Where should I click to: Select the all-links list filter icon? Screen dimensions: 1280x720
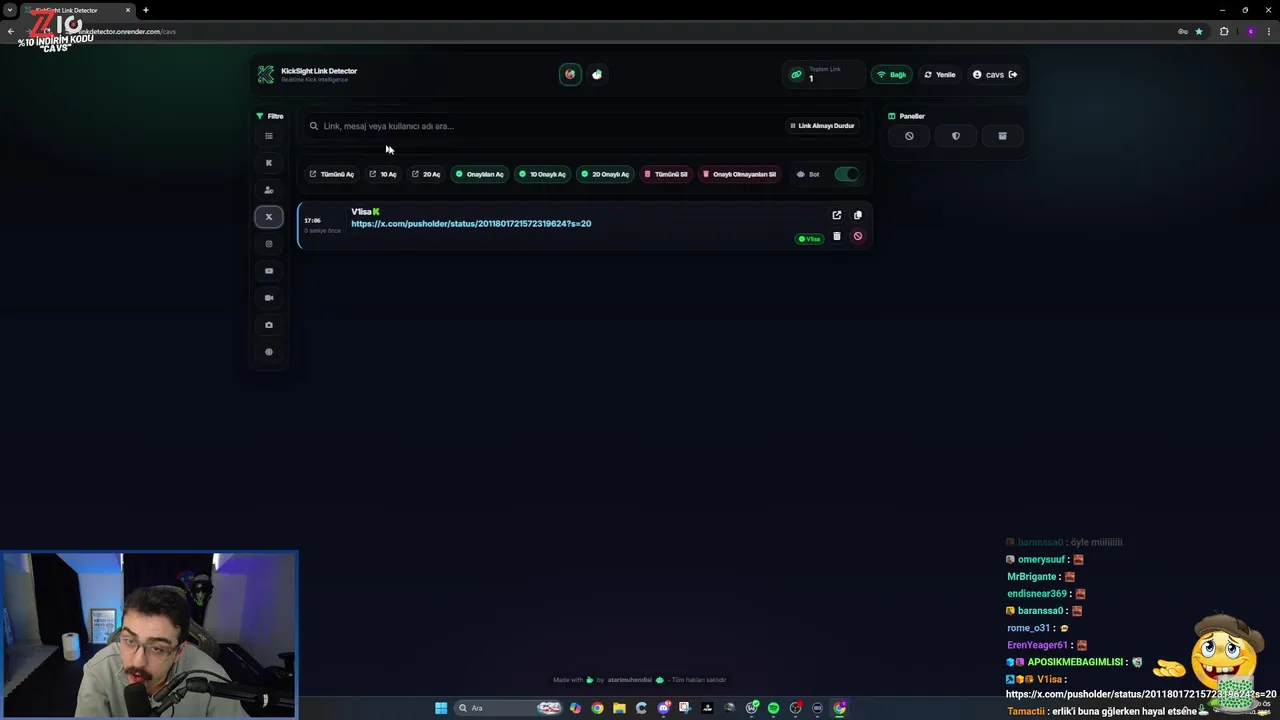click(x=268, y=136)
